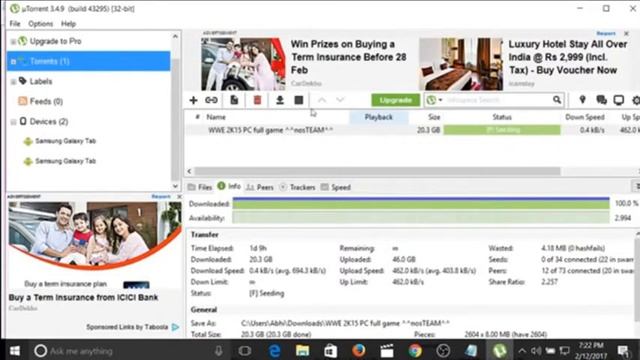This screenshot has width=640, height=360.
Task: Select the WWE 2K15 PC full game torrent
Action: pos(271,130)
